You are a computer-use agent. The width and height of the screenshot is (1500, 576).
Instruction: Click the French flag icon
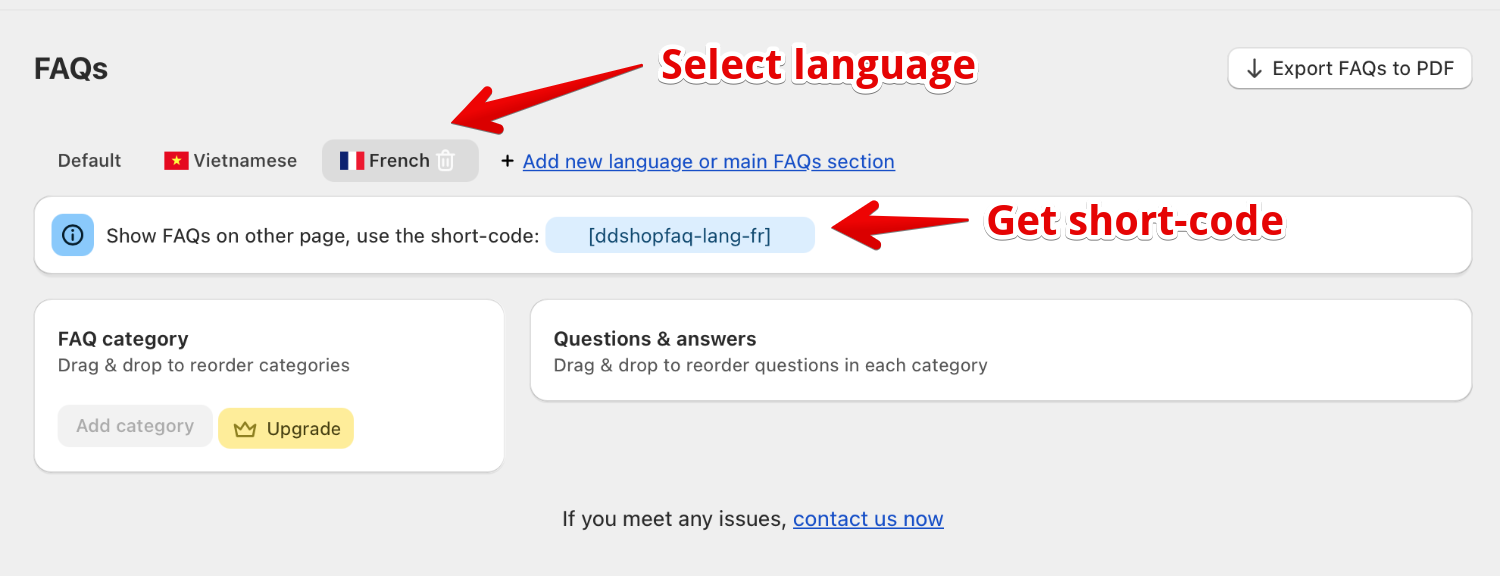tap(352, 161)
